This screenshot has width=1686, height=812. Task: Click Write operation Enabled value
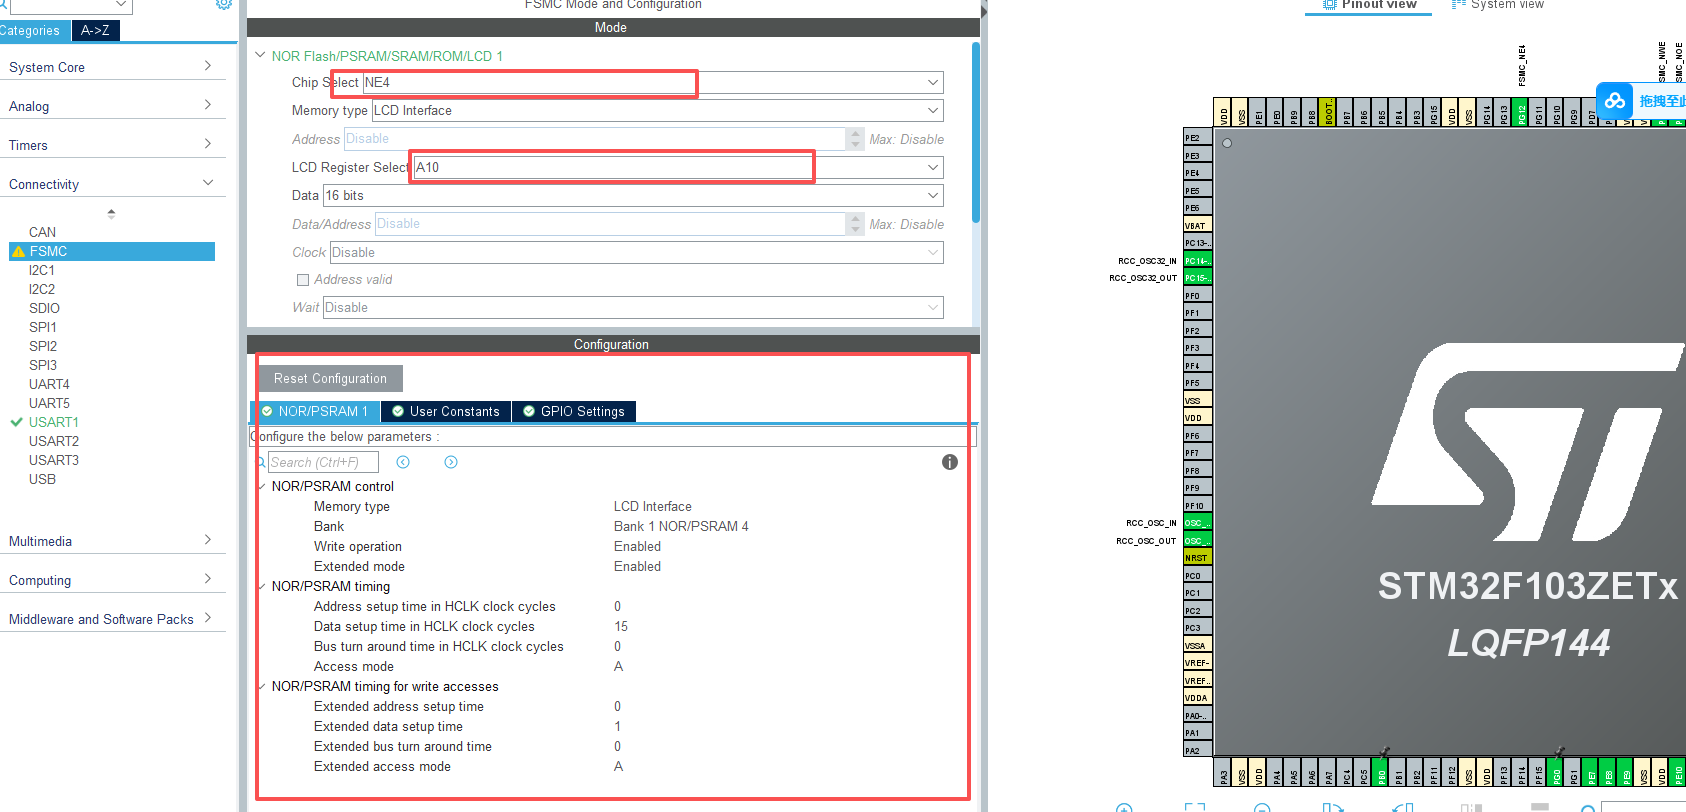tap(637, 547)
